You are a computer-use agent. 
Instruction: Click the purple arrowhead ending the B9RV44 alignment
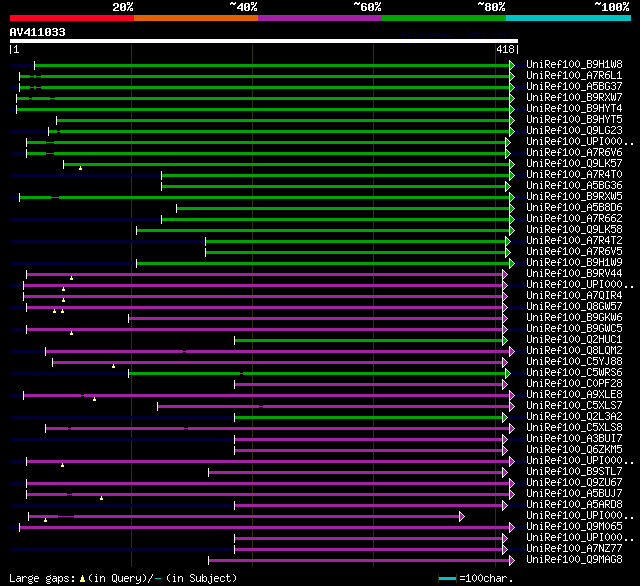pyautogui.click(x=505, y=274)
